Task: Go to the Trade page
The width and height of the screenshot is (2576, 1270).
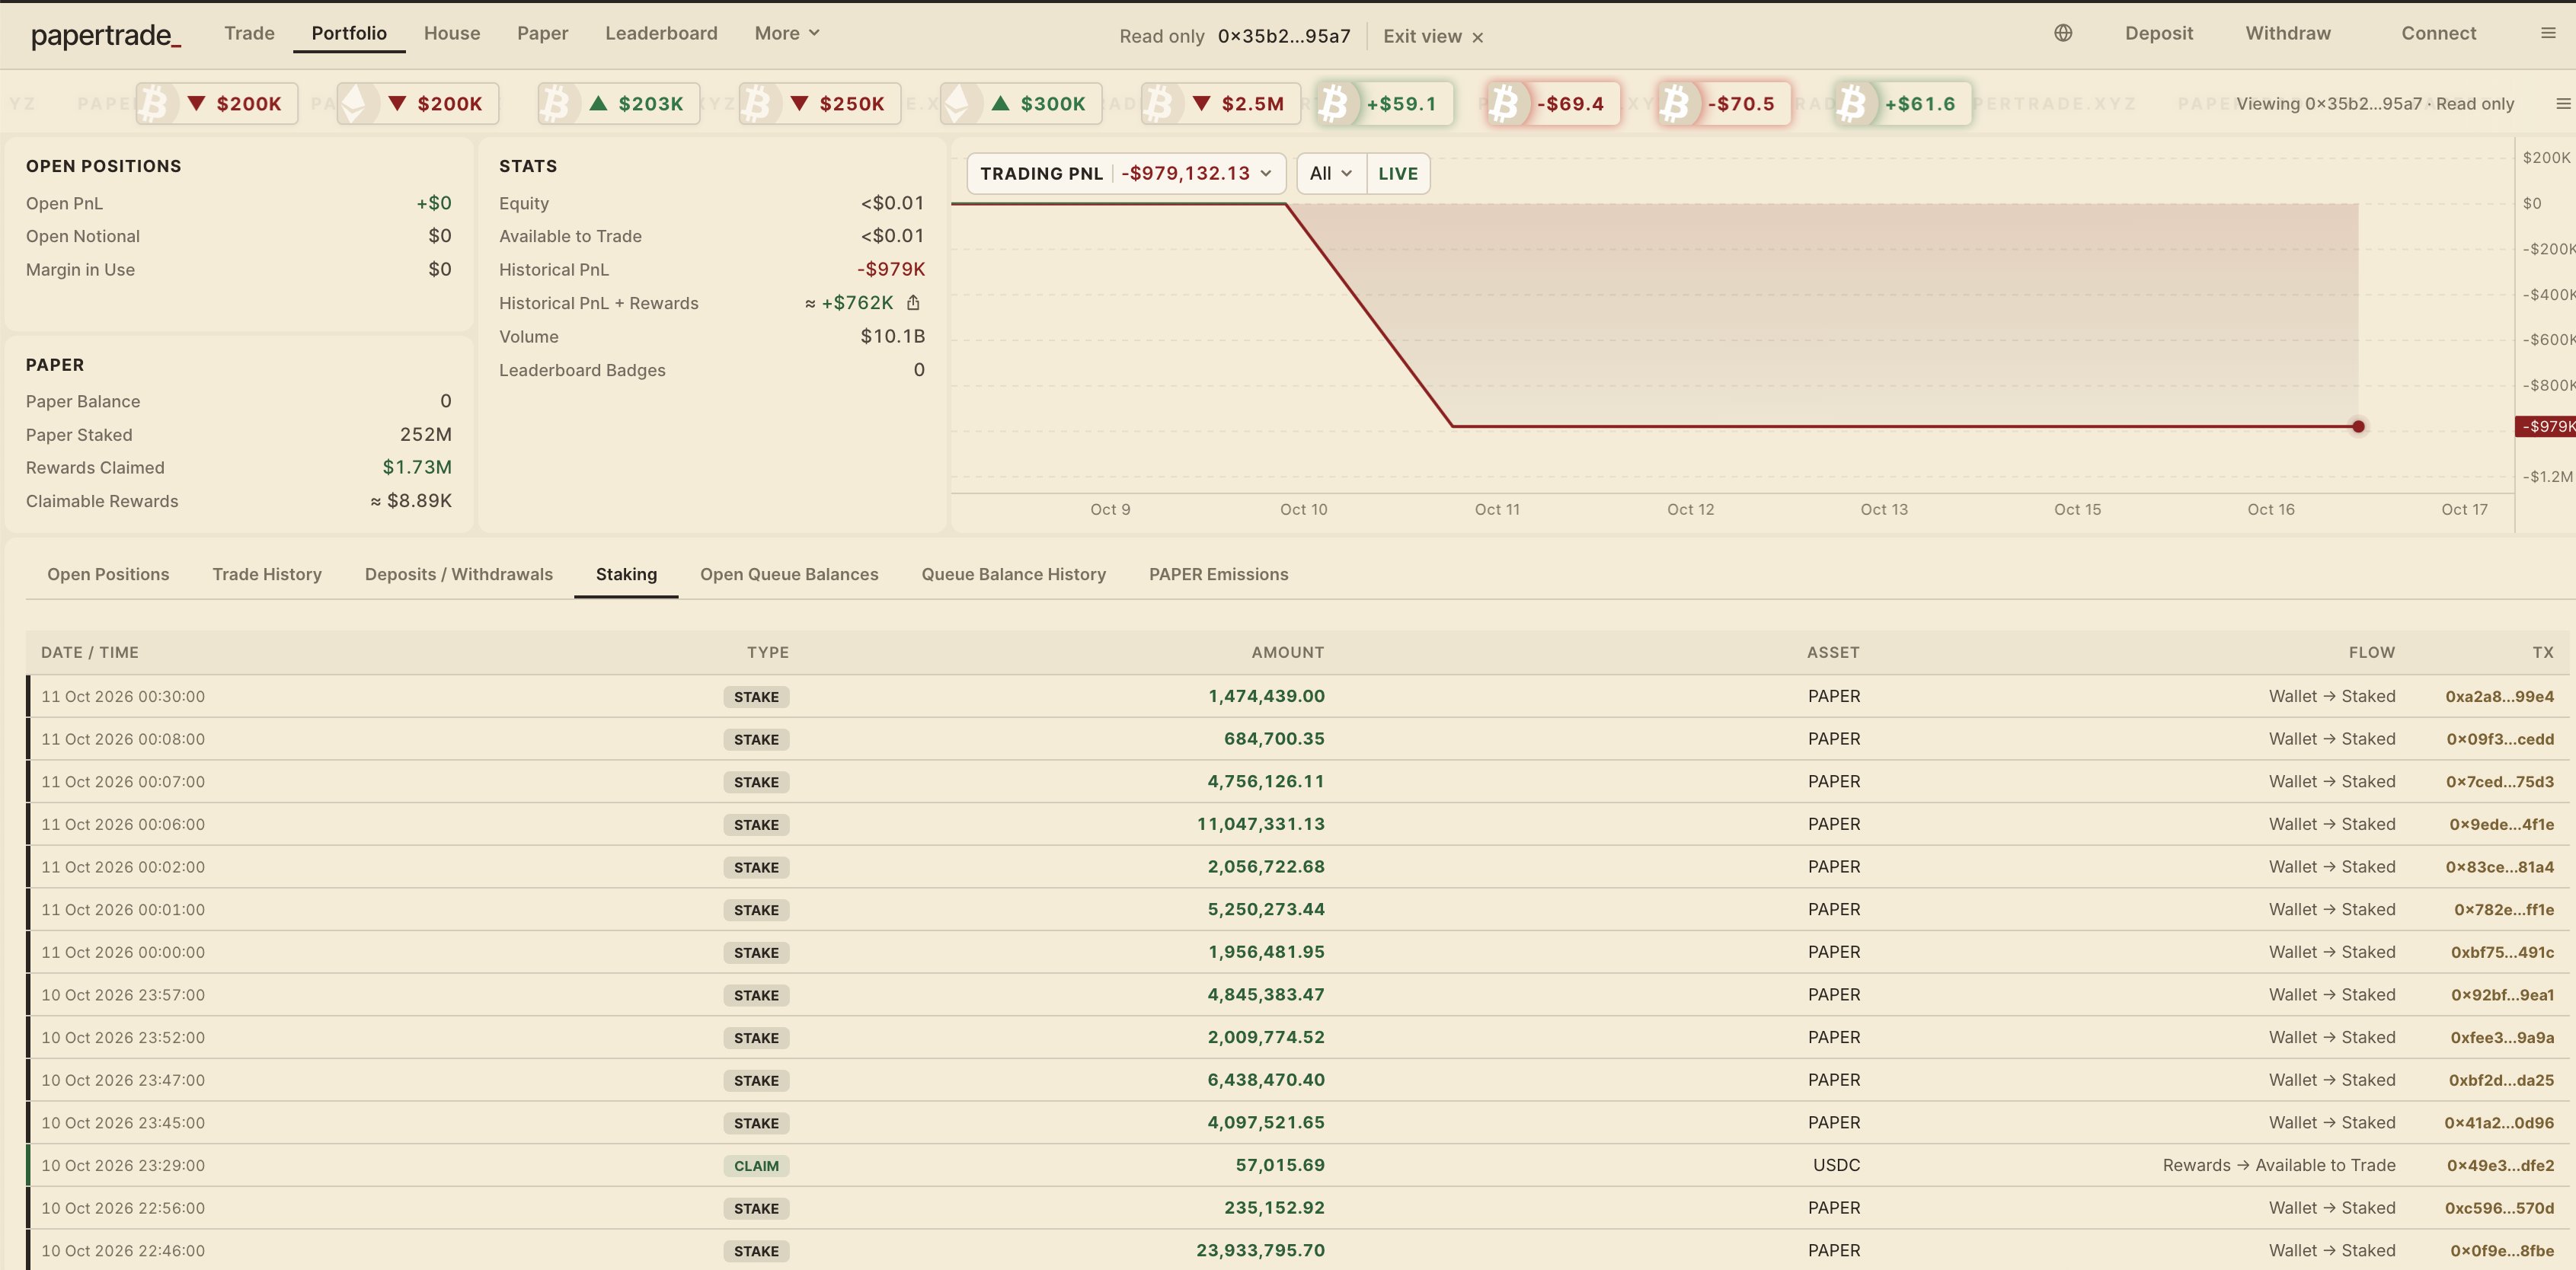Action: point(249,33)
